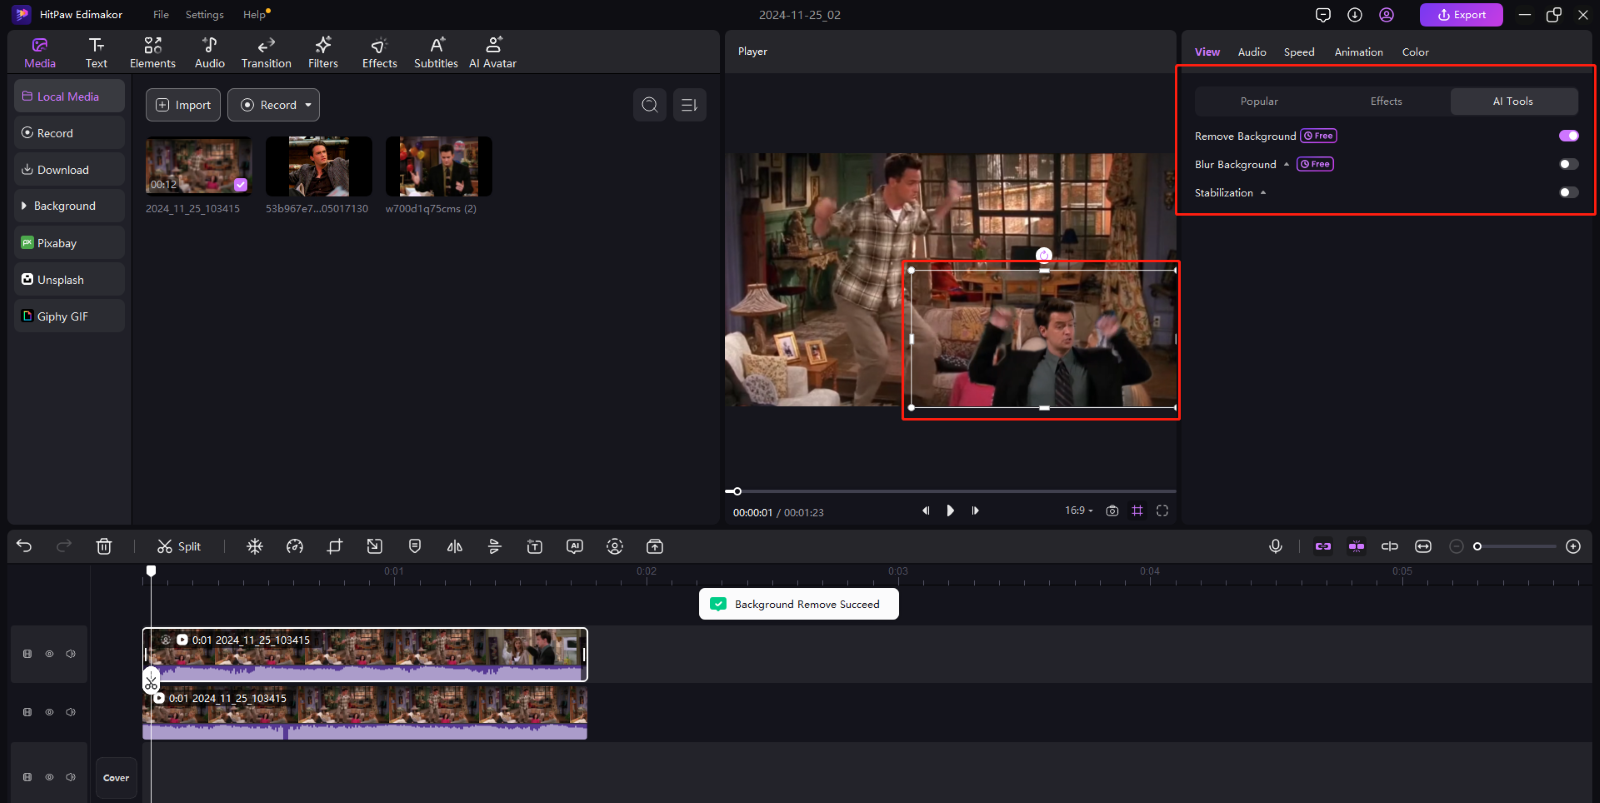Viewport: 1600px width, 803px height.
Task: Click the Split button in timeline toolbar
Action: (179, 546)
